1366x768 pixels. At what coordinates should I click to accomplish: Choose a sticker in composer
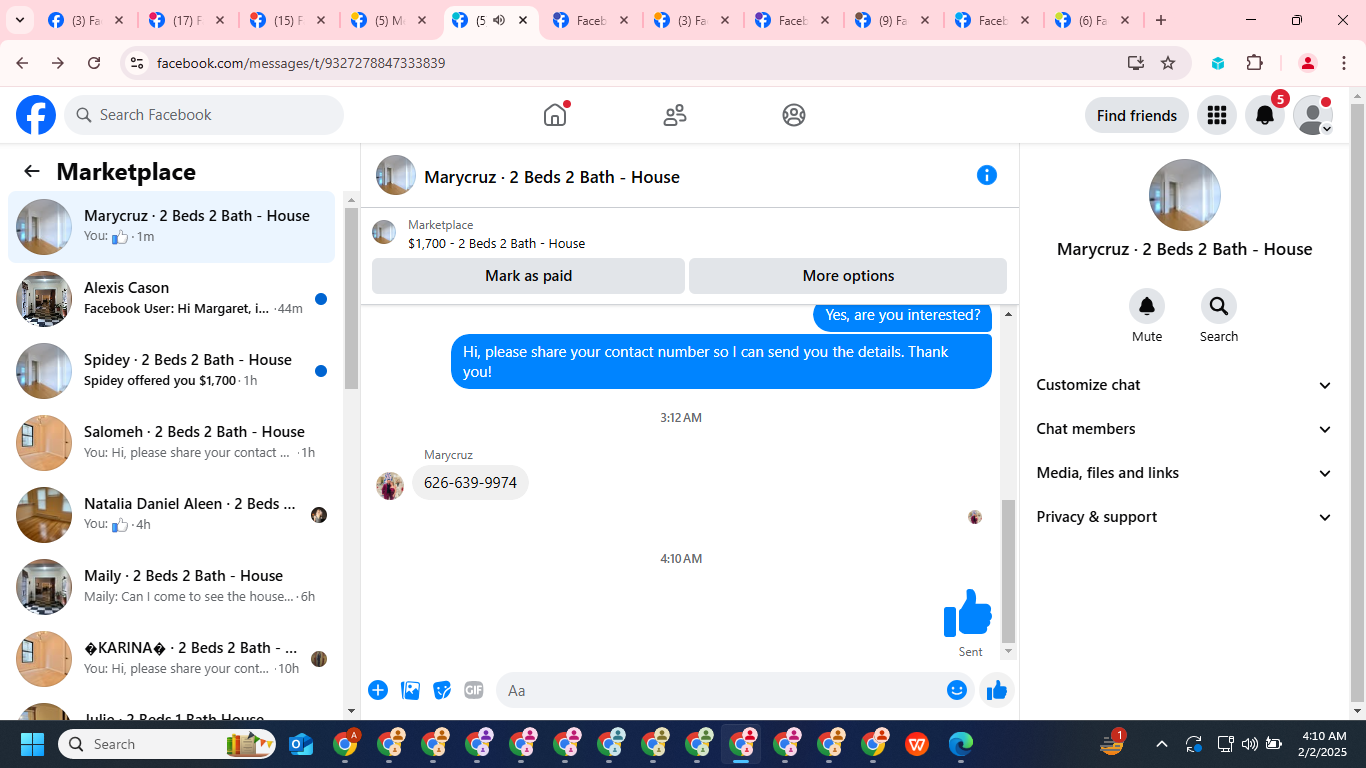pos(442,690)
